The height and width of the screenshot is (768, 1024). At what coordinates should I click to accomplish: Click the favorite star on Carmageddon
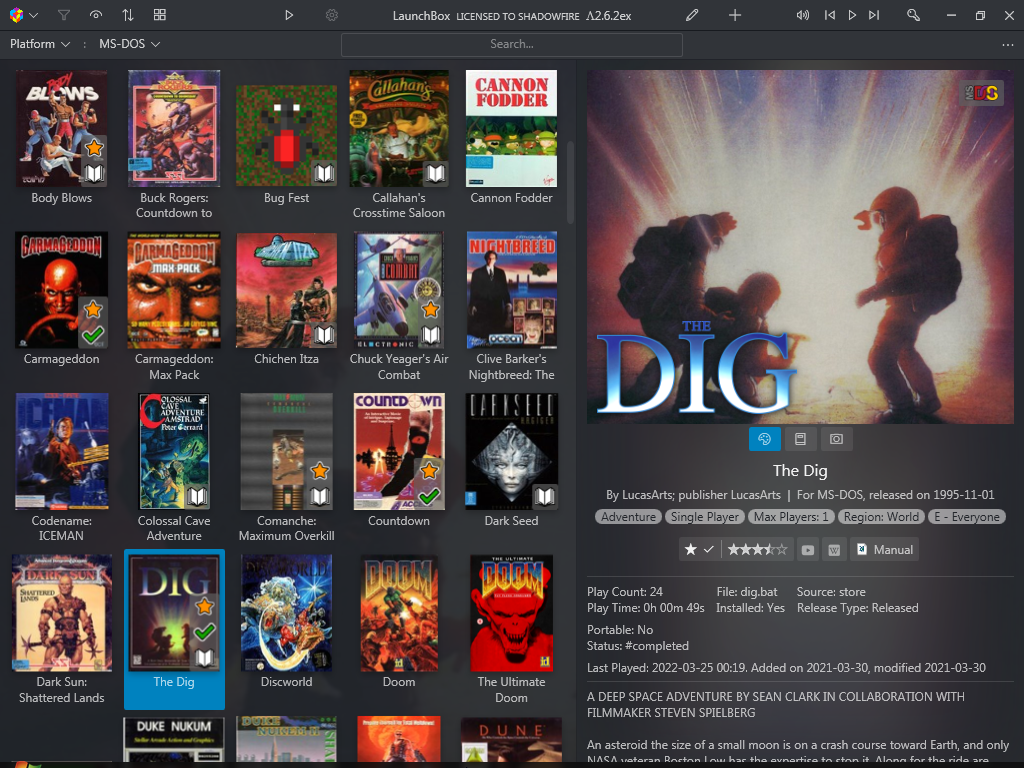click(93, 309)
